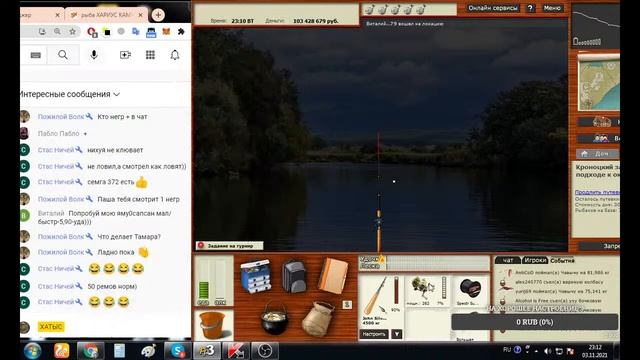Follow the Продлить путевку link
640x360 pixels.
(x=597, y=192)
